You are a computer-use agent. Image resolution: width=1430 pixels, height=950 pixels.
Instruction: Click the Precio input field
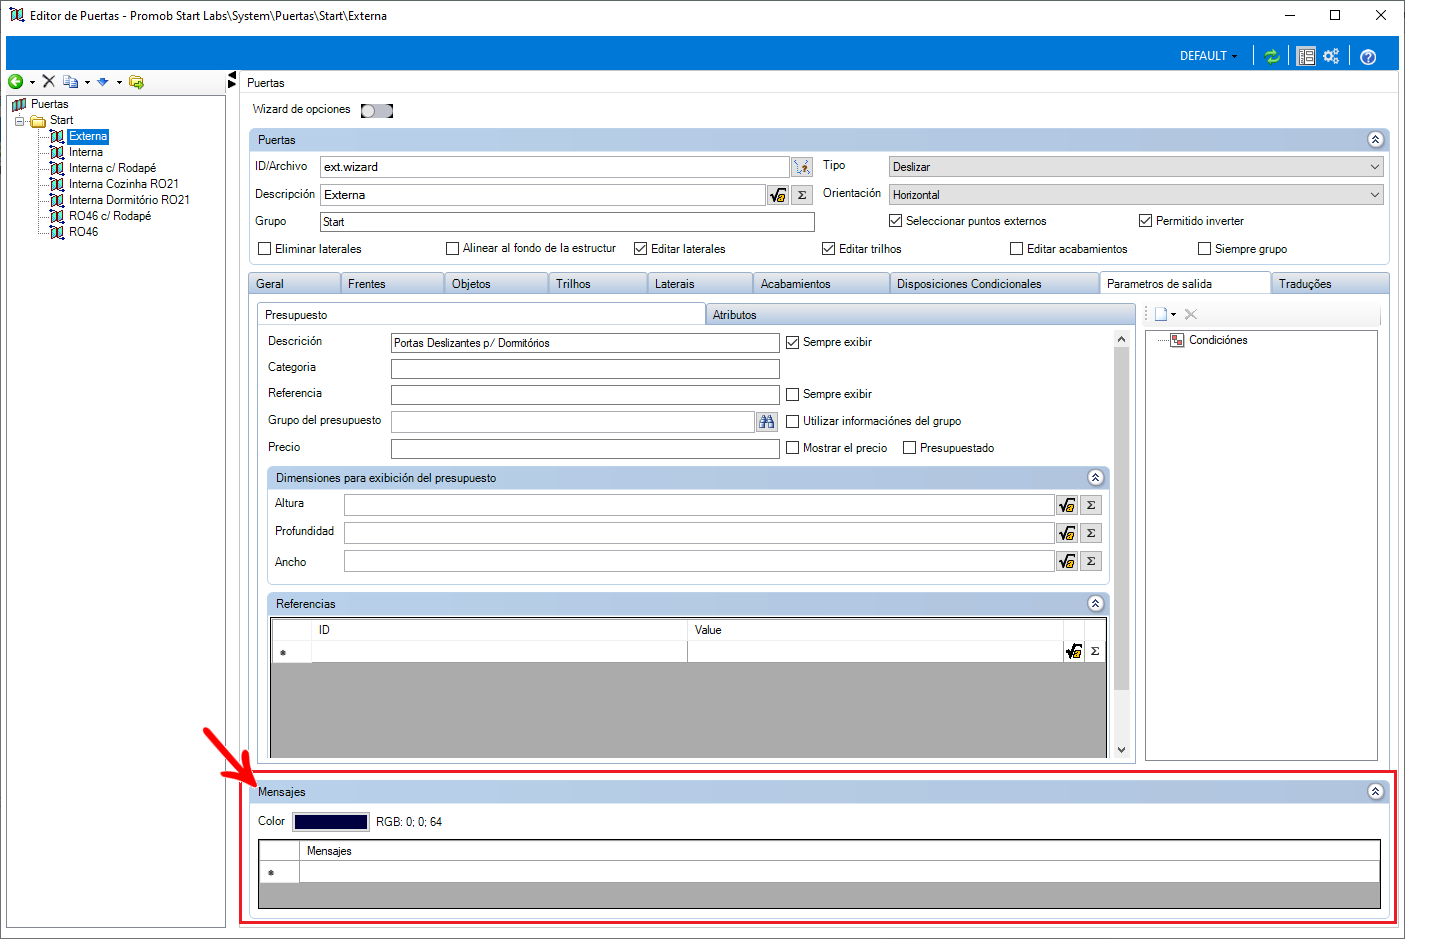[x=585, y=449]
